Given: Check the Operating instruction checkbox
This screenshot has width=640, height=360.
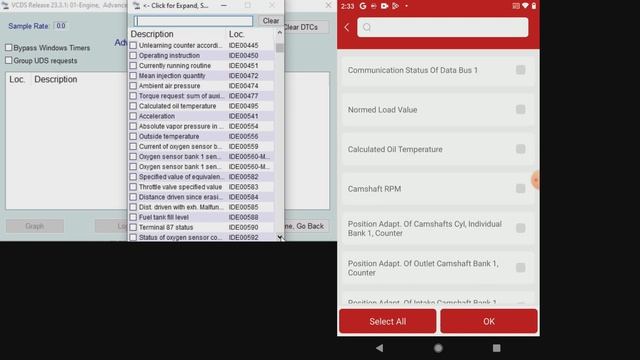Looking at the screenshot, I should 133,56.
